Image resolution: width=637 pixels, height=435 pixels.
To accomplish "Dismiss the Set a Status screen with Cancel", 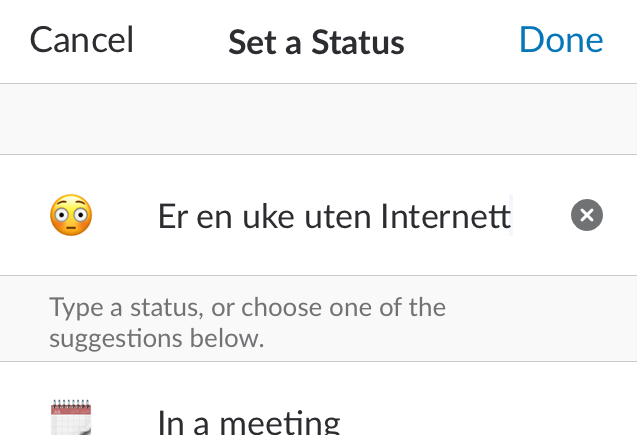I will click(82, 40).
